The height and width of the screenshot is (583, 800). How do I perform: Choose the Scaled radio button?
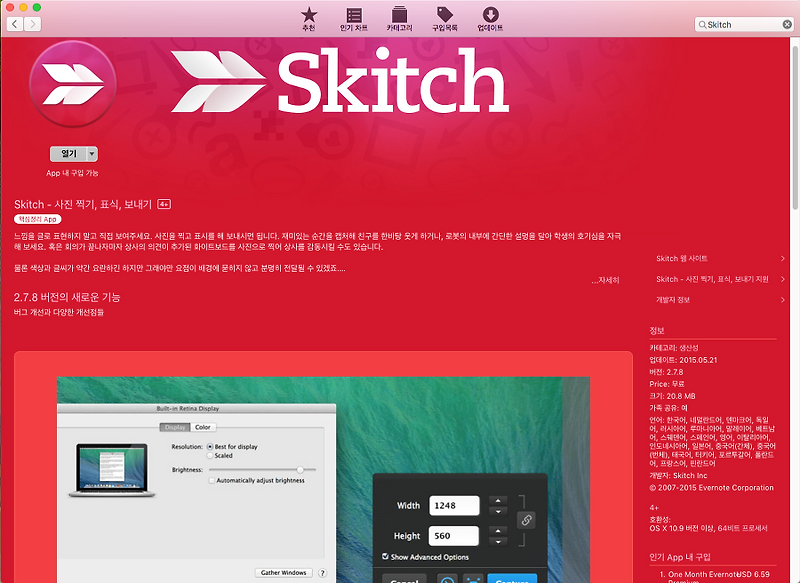(x=210, y=455)
